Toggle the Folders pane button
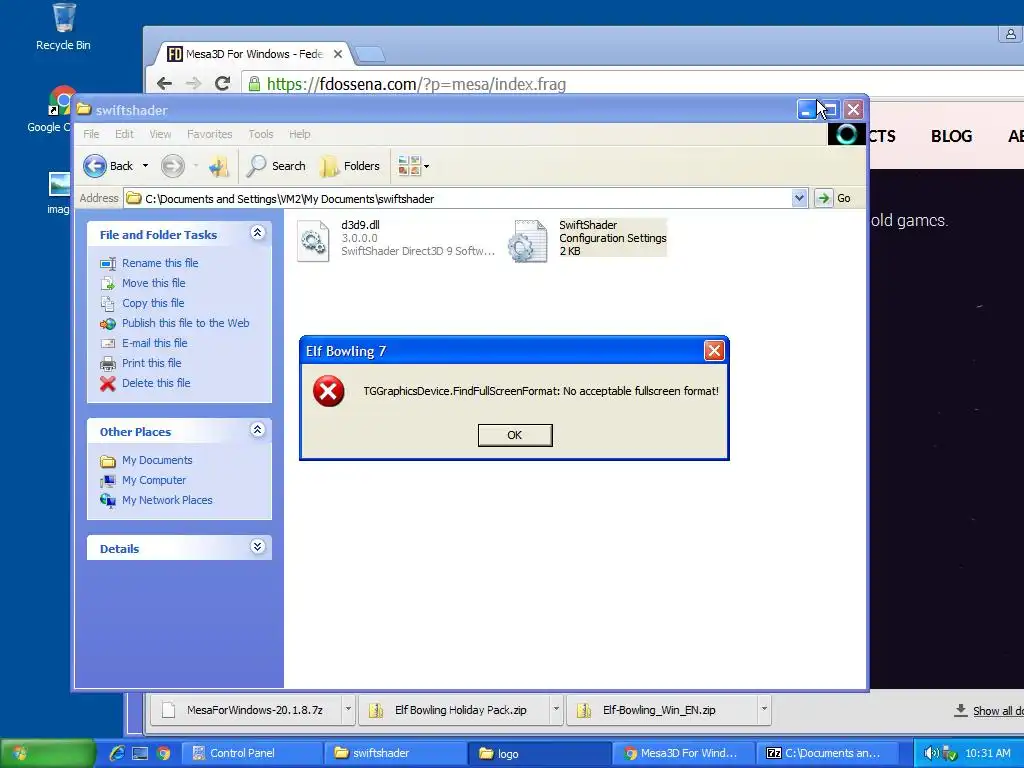 click(x=350, y=166)
